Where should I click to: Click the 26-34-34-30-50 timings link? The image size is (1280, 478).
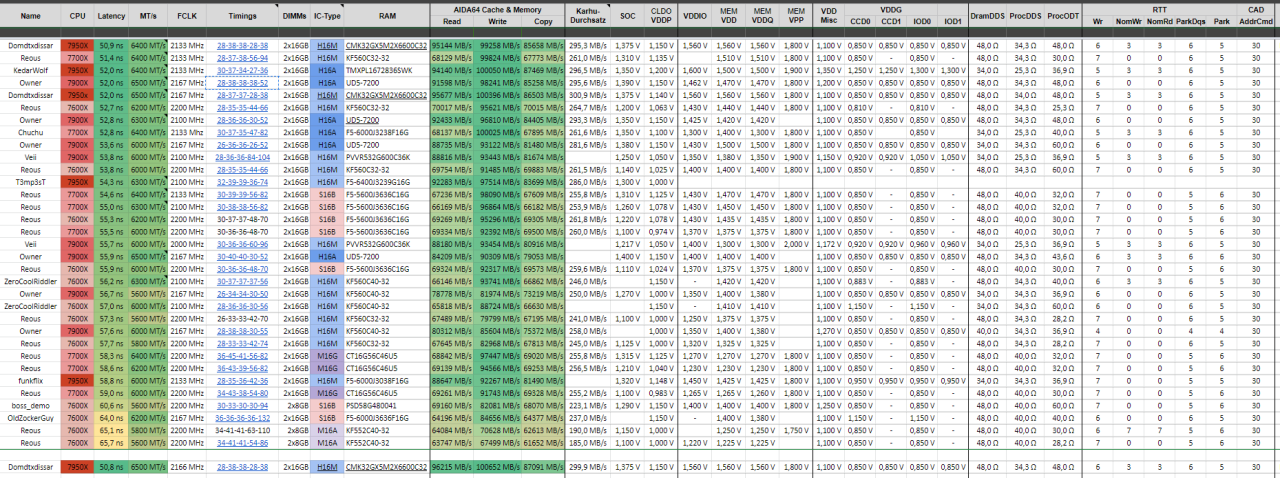click(x=242, y=294)
